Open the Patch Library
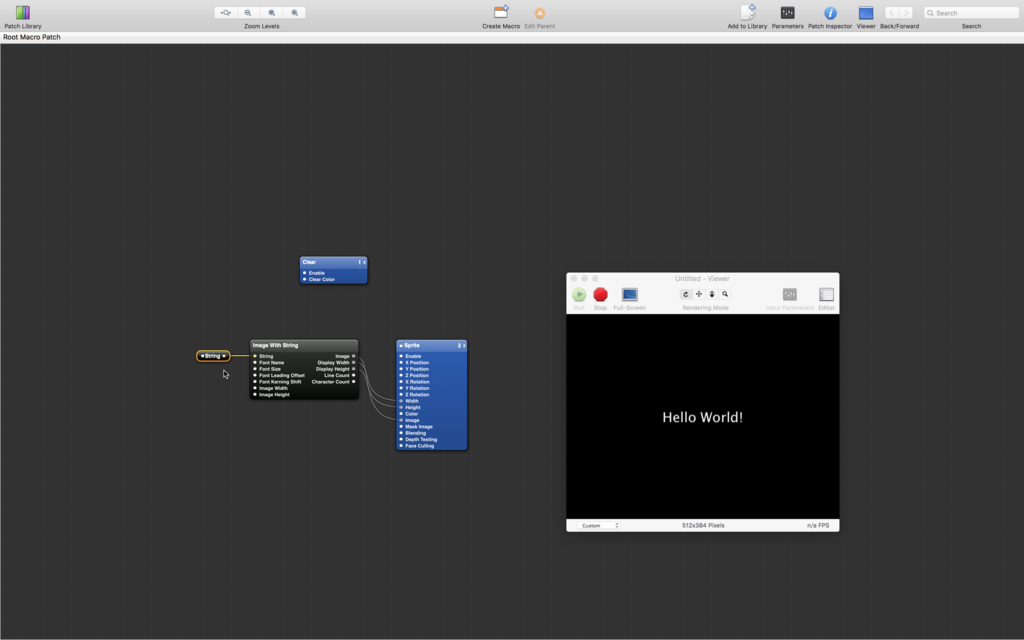The height and width of the screenshot is (640, 1024). pos(23,12)
